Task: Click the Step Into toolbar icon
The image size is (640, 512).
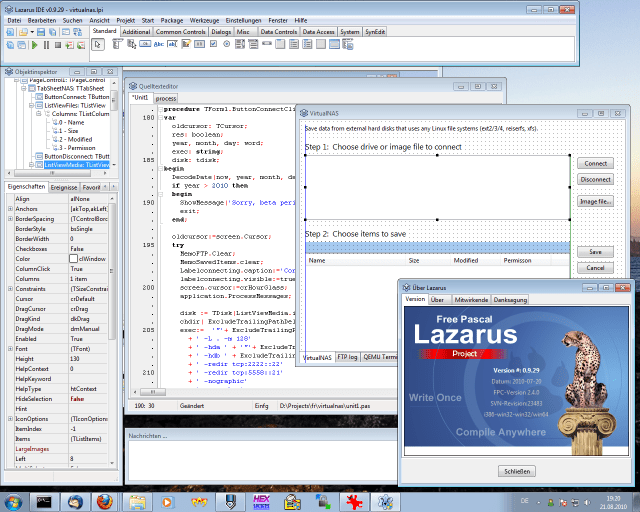Action: pos(70,45)
